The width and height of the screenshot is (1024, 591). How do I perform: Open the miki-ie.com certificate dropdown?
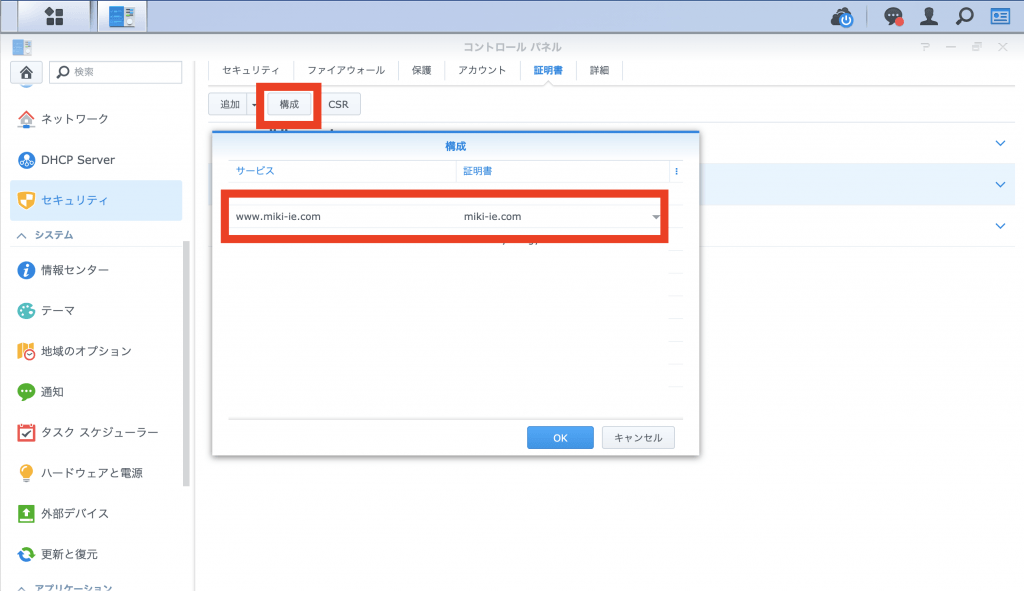pos(656,217)
